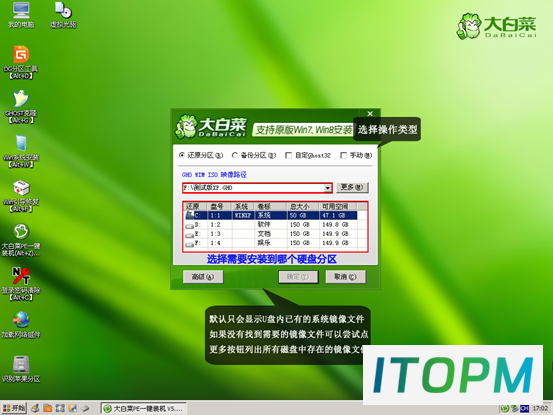
Task: Click the second system tray icon
Action: [x=515, y=409]
